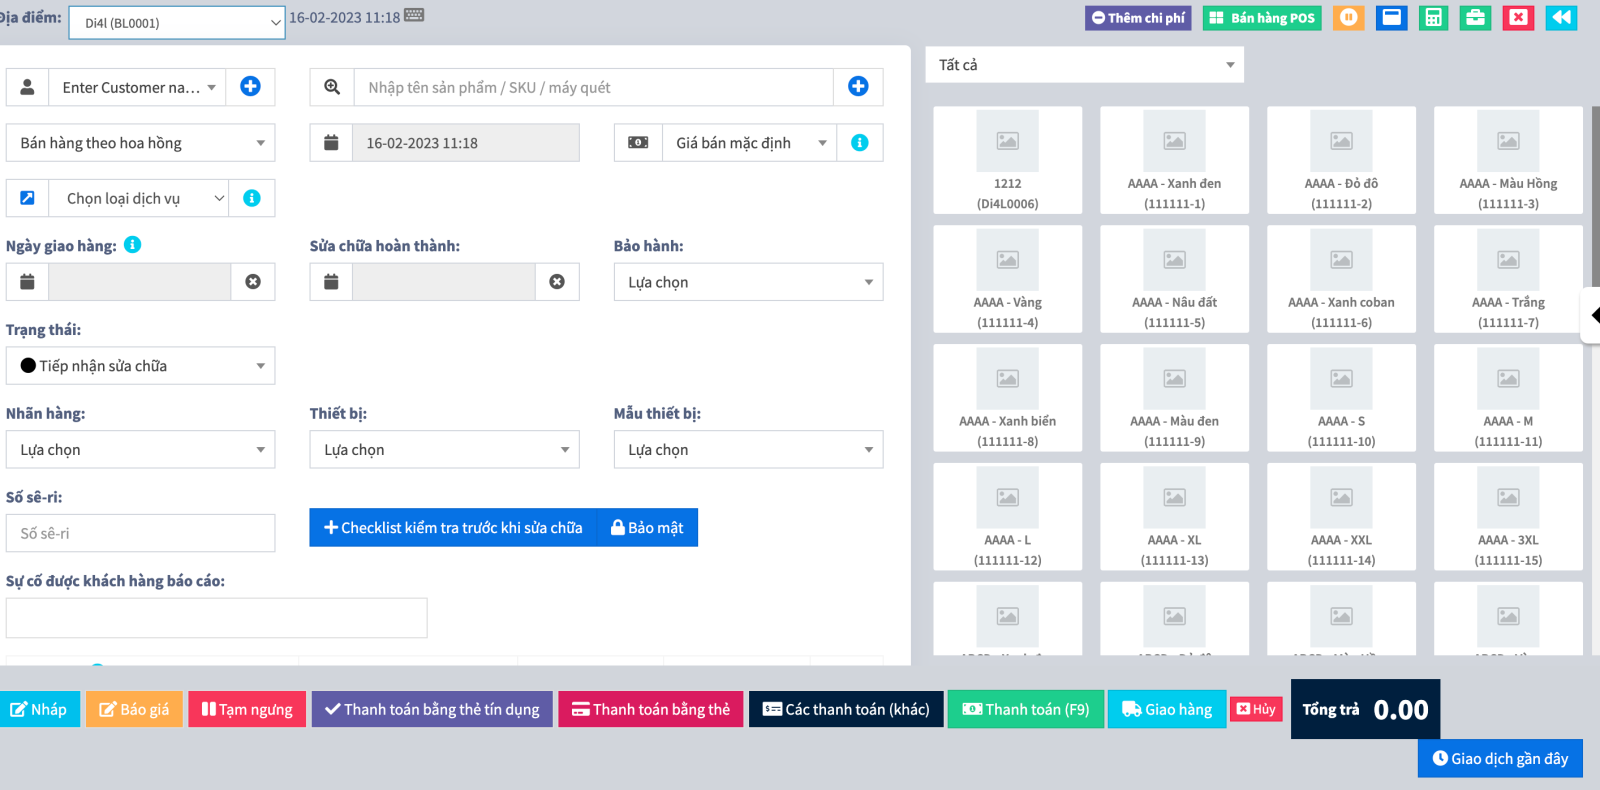1600x790 pixels.
Task: Click info icon next to Giá bán mặc định
Action: 859,143
